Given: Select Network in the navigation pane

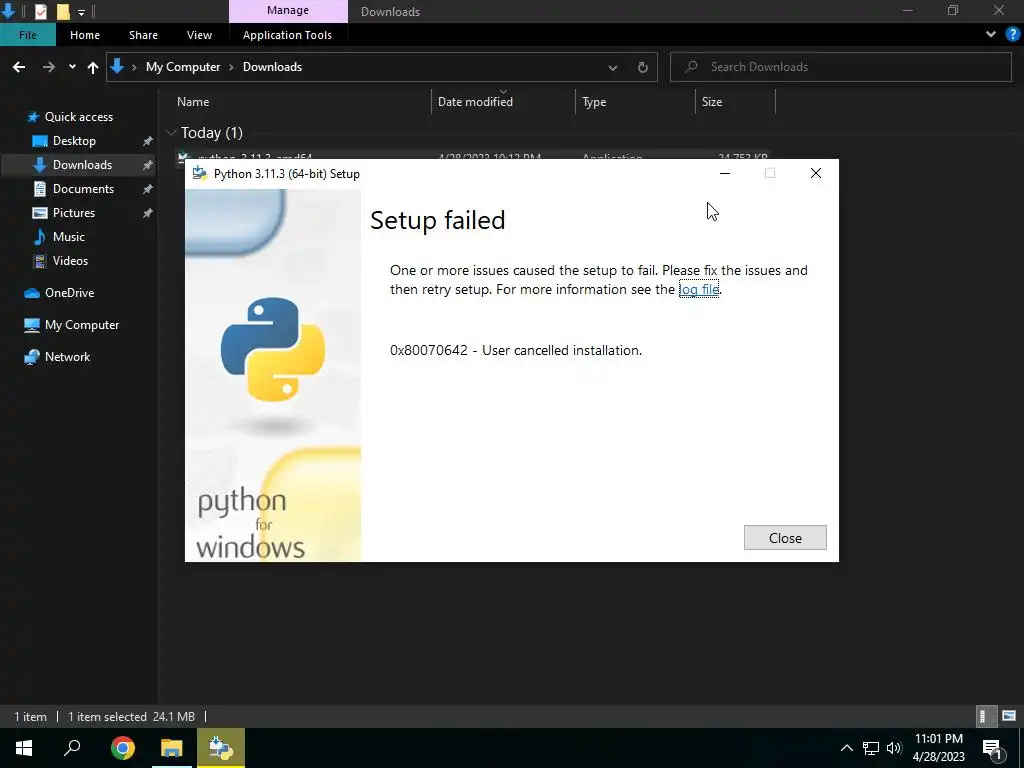Looking at the screenshot, I should 67,357.
